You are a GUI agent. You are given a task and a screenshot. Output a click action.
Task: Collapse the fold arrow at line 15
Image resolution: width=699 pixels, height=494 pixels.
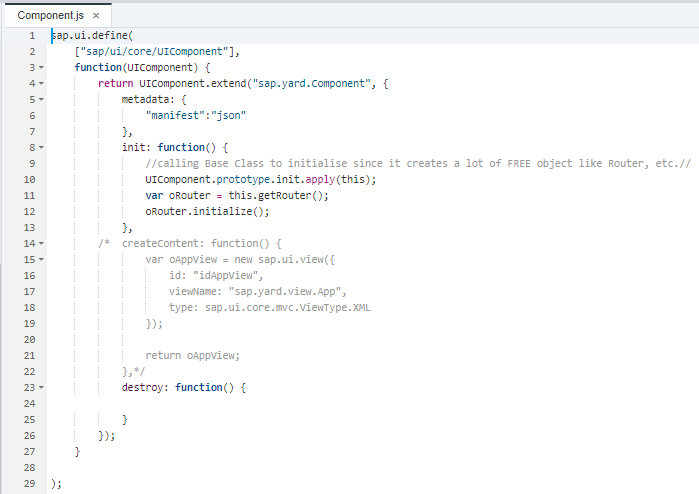click(41, 260)
